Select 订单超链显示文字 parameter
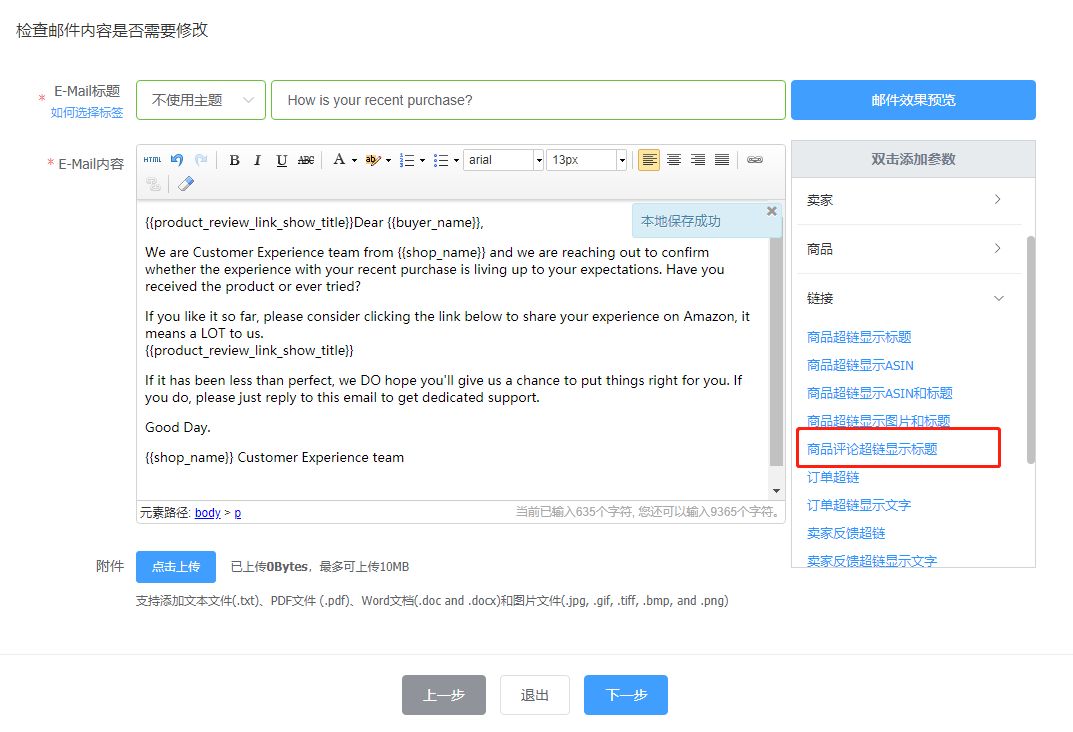 pos(859,505)
